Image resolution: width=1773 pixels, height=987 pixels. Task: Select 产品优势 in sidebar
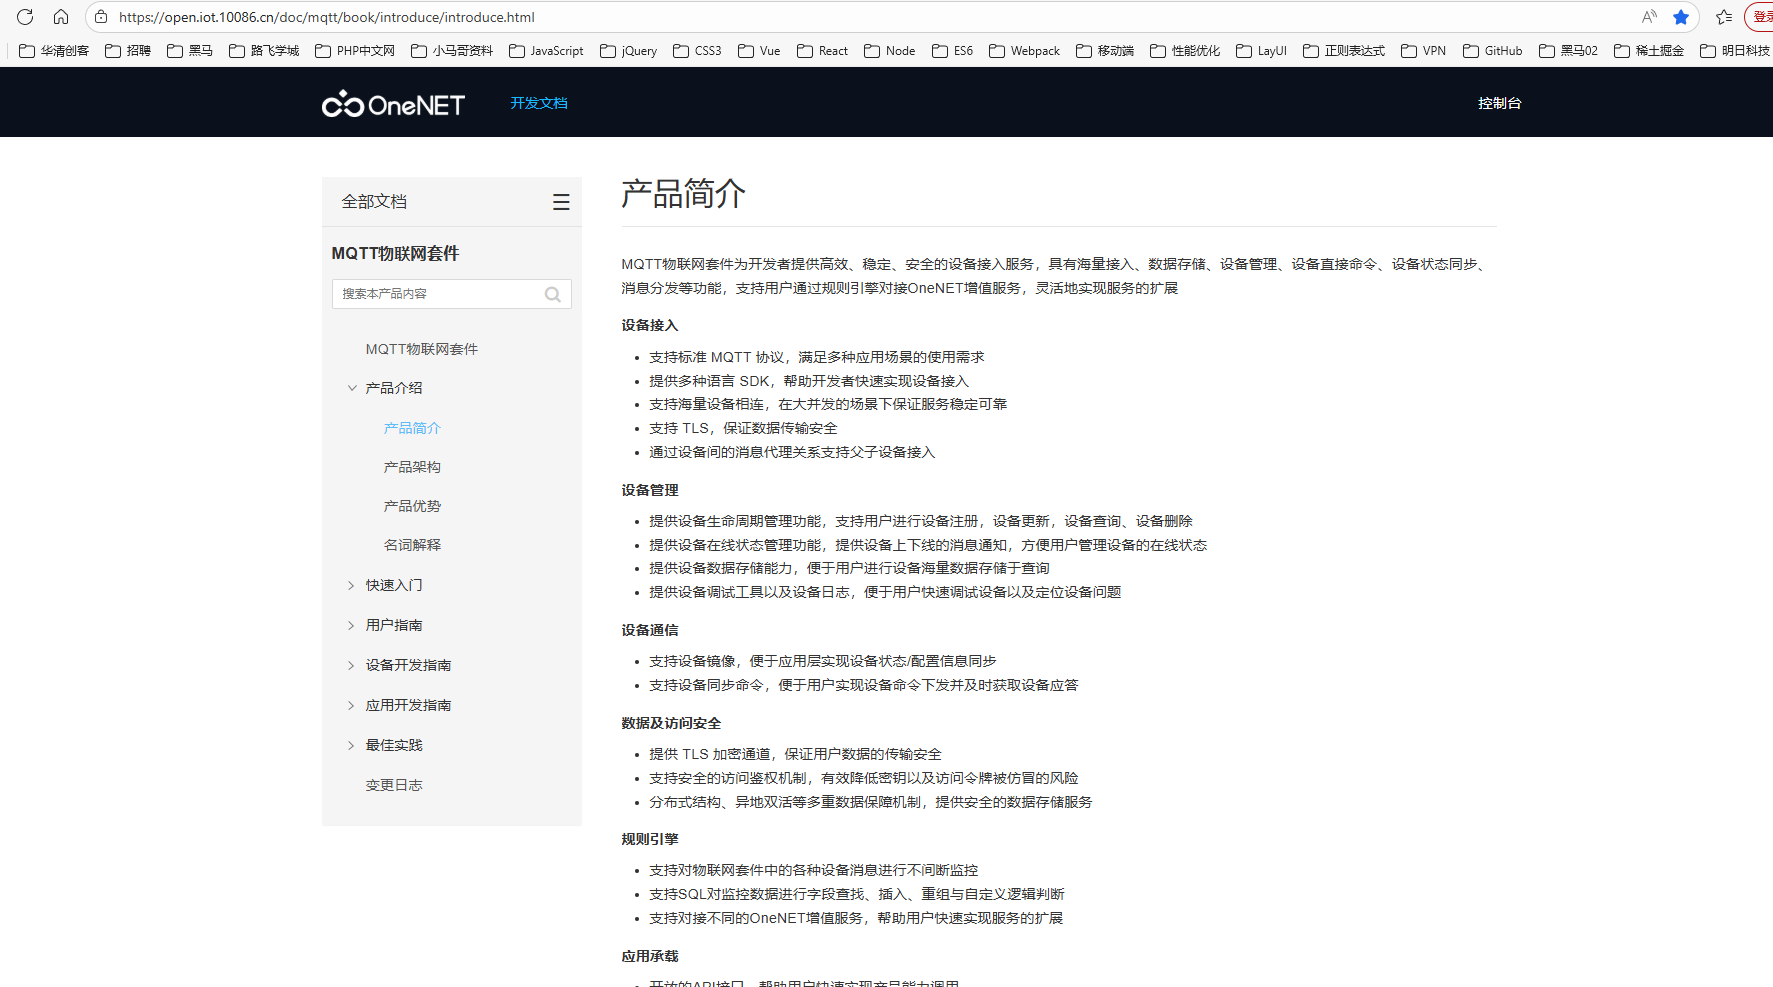point(412,506)
